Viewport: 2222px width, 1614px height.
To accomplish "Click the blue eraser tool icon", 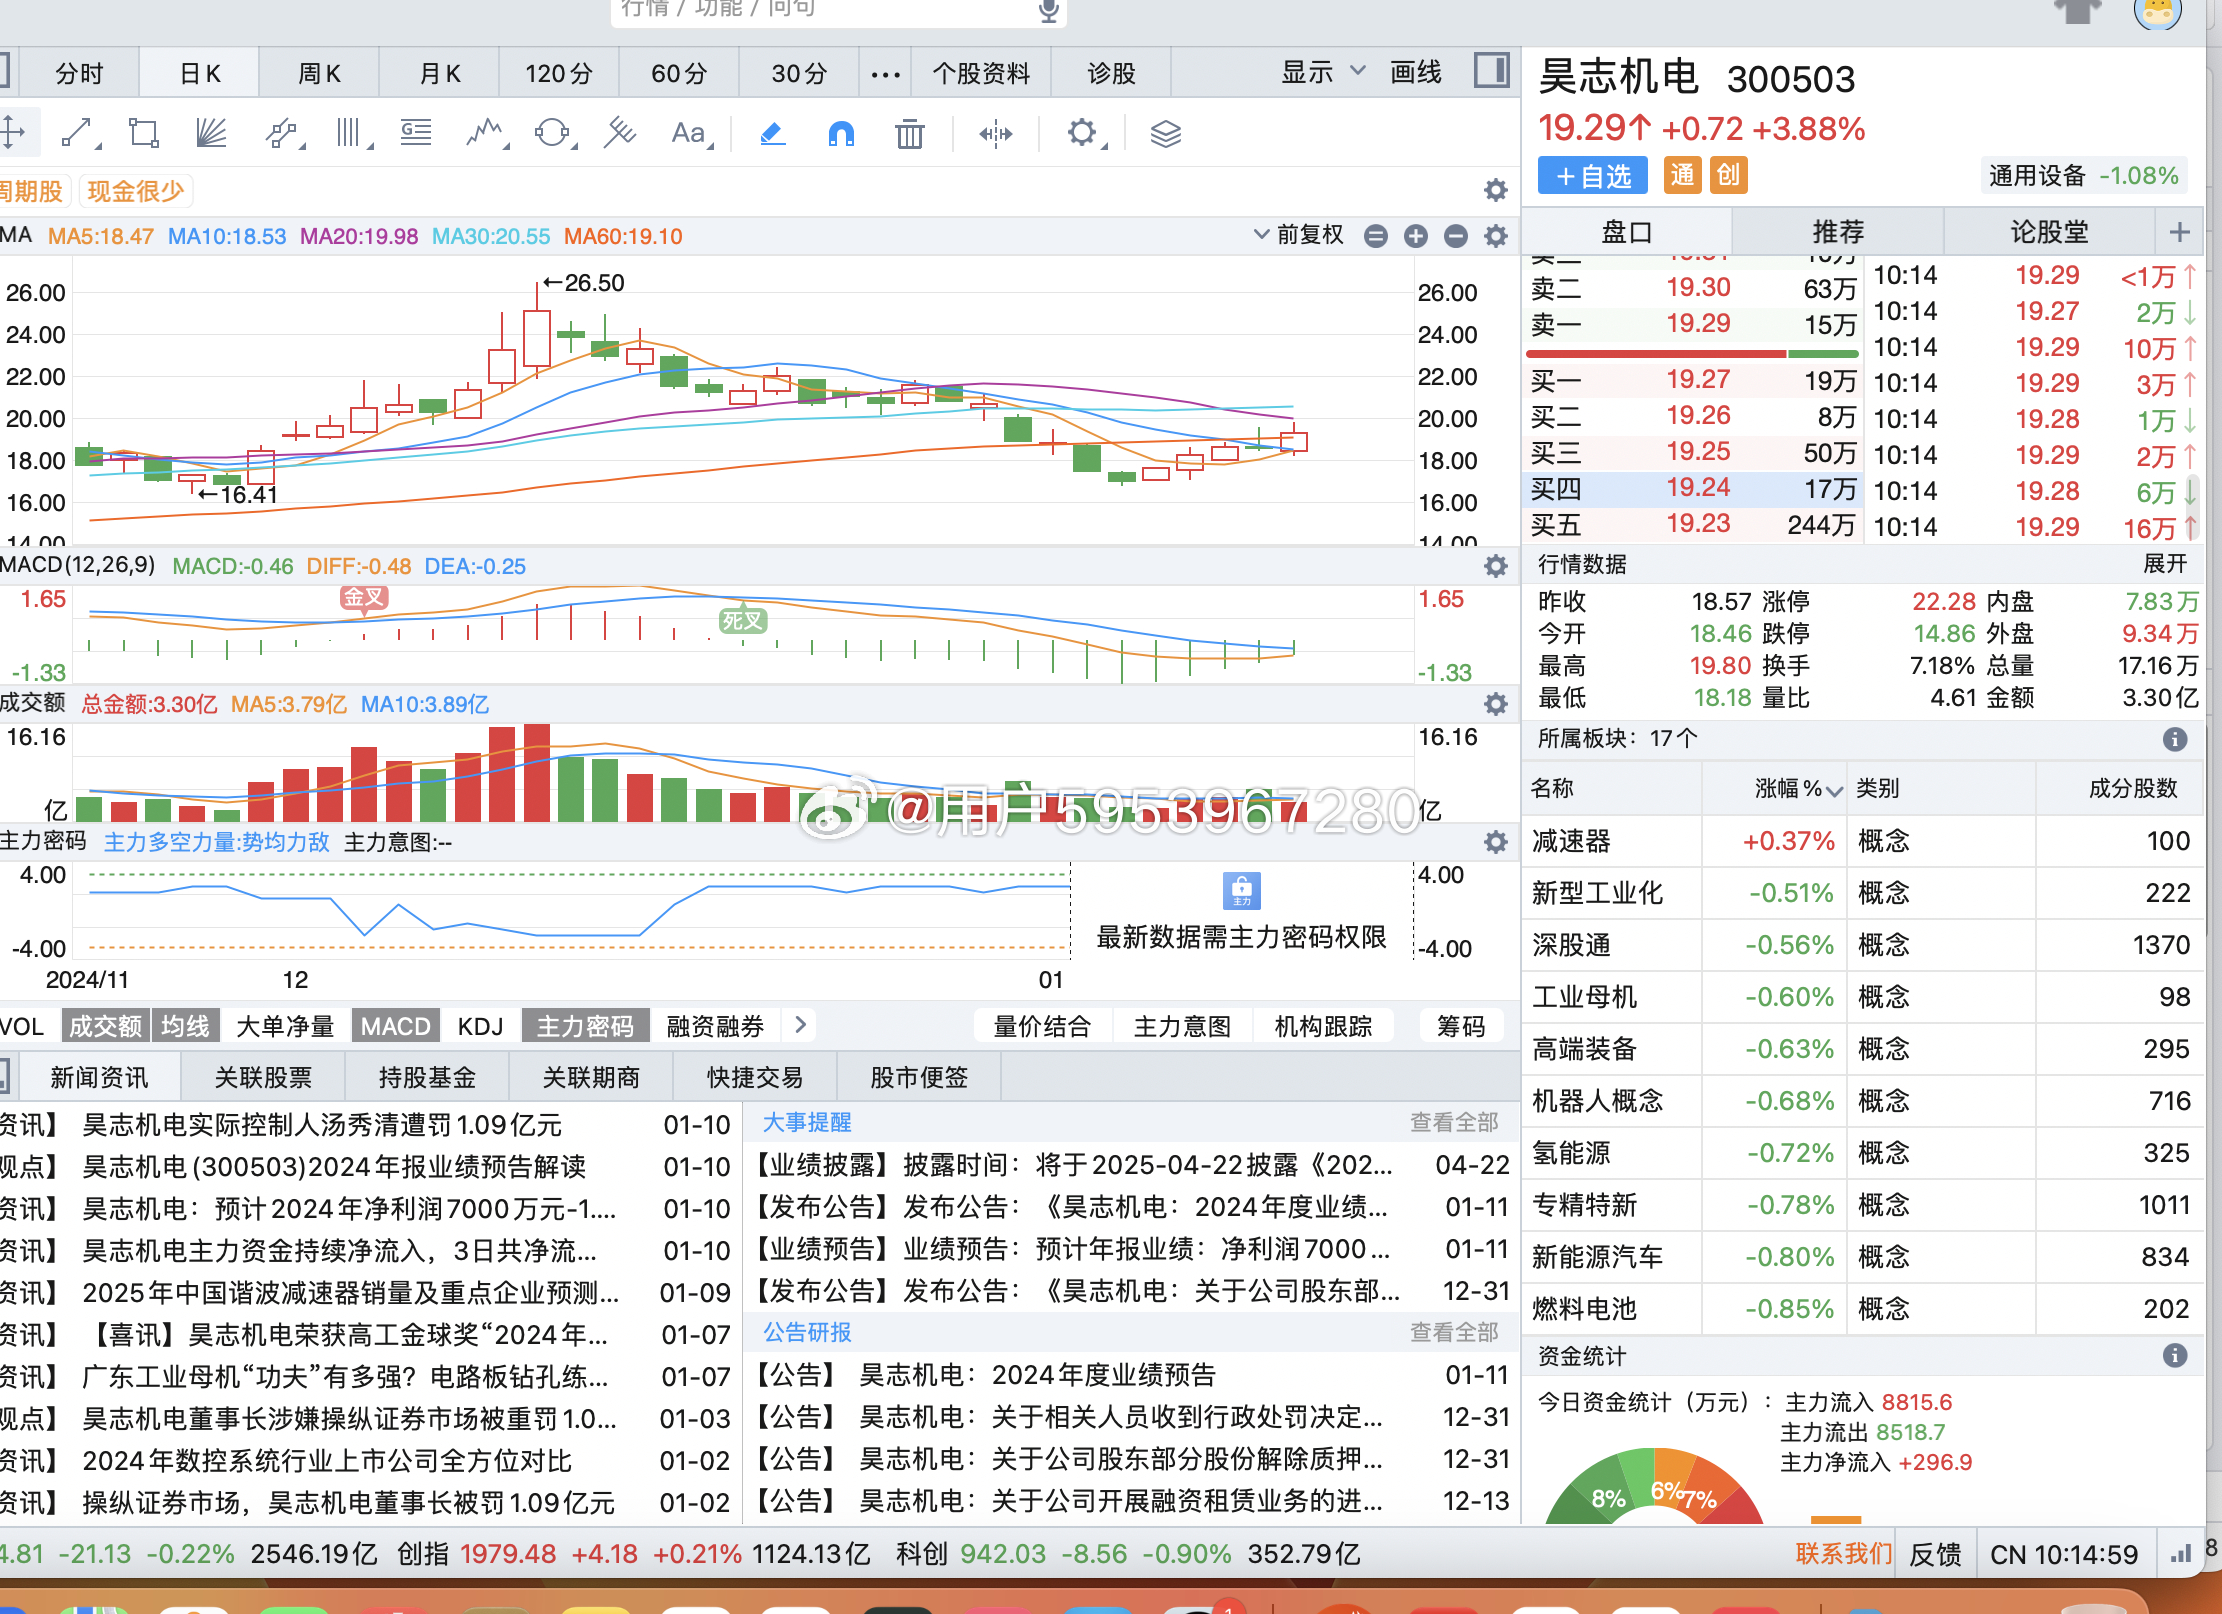I will tap(772, 133).
